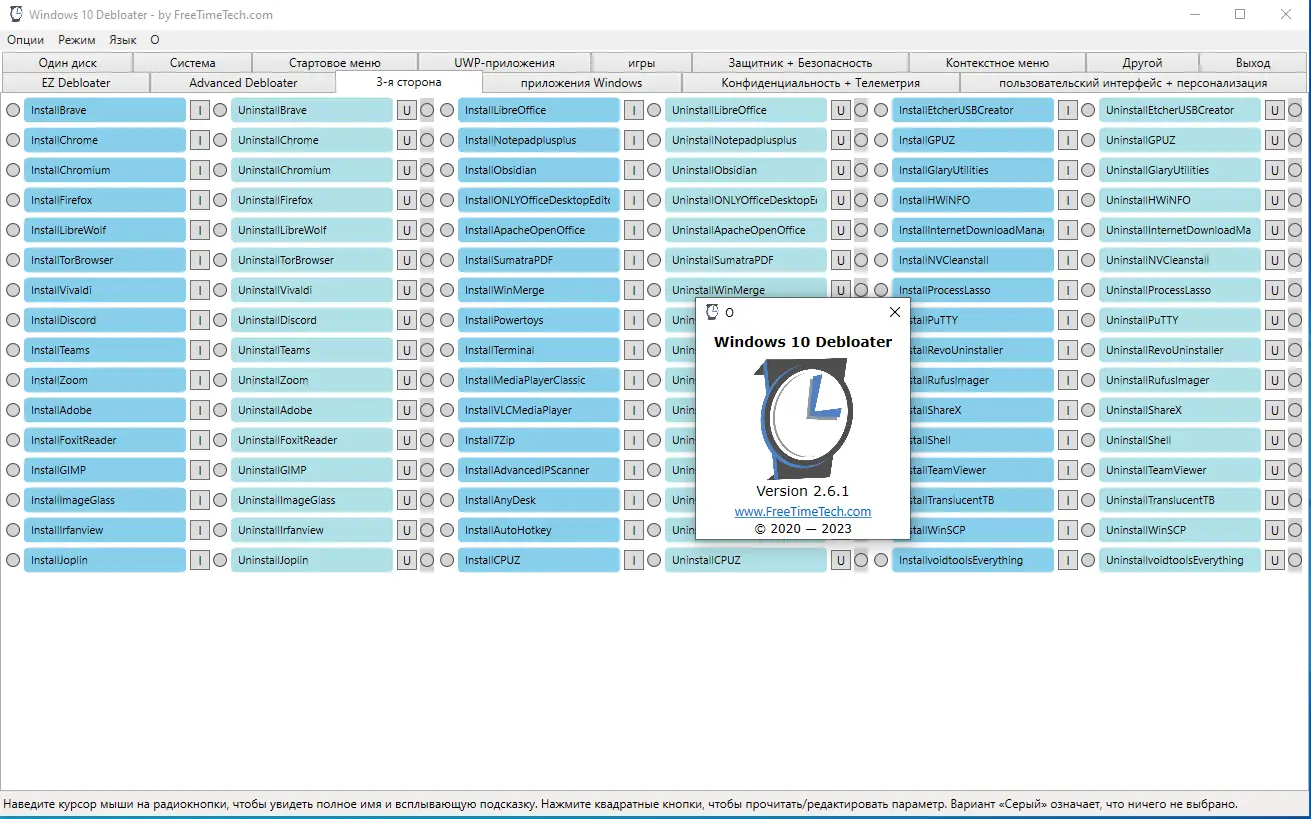The height and width of the screenshot is (819, 1311).
Task: Click the Выход tab
Action: coord(1253,63)
